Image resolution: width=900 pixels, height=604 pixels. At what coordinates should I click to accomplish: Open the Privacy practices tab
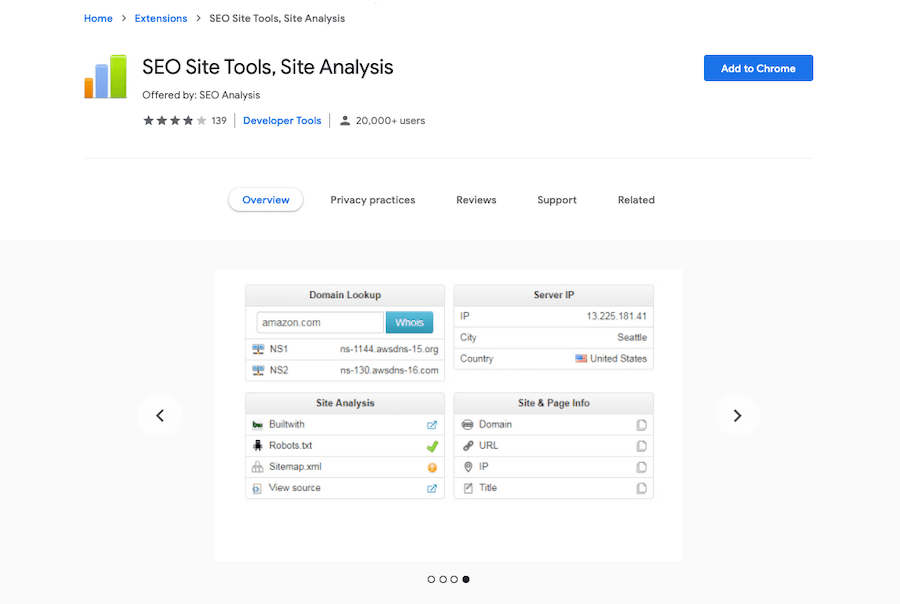373,200
